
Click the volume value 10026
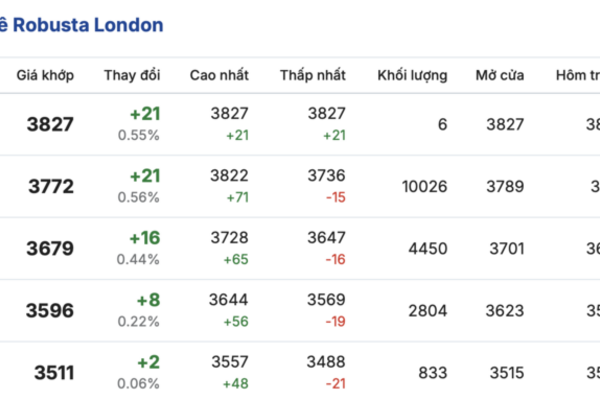click(x=423, y=186)
